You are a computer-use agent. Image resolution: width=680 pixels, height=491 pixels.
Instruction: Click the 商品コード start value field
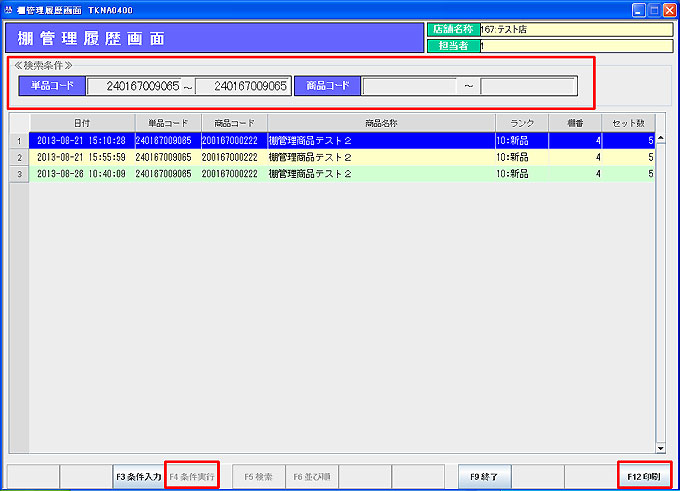[x=409, y=86]
